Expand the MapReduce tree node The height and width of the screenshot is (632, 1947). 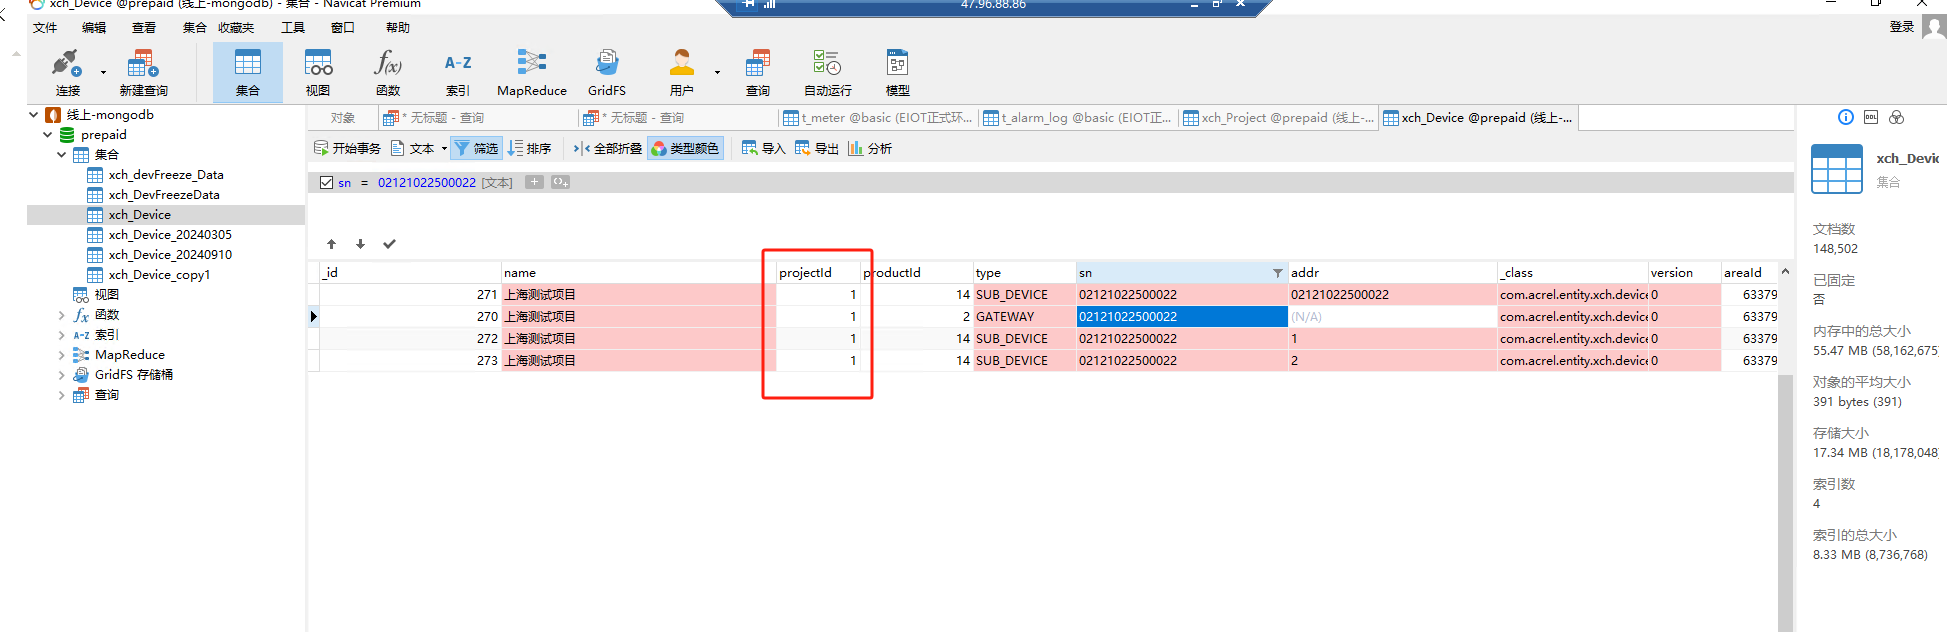[62, 355]
